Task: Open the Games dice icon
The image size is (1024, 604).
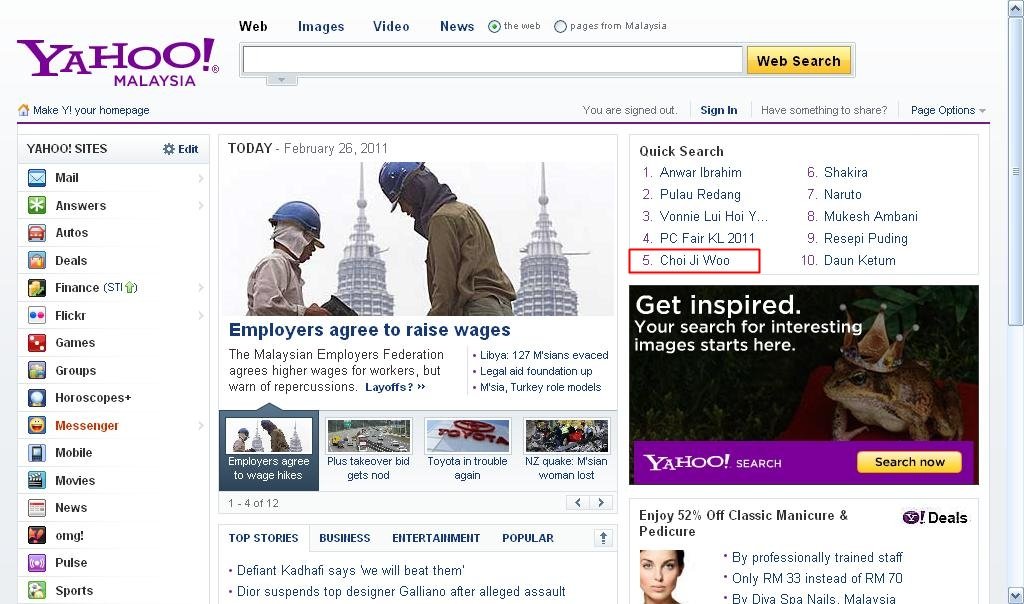Action: pyautogui.click(x=37, y=343)
